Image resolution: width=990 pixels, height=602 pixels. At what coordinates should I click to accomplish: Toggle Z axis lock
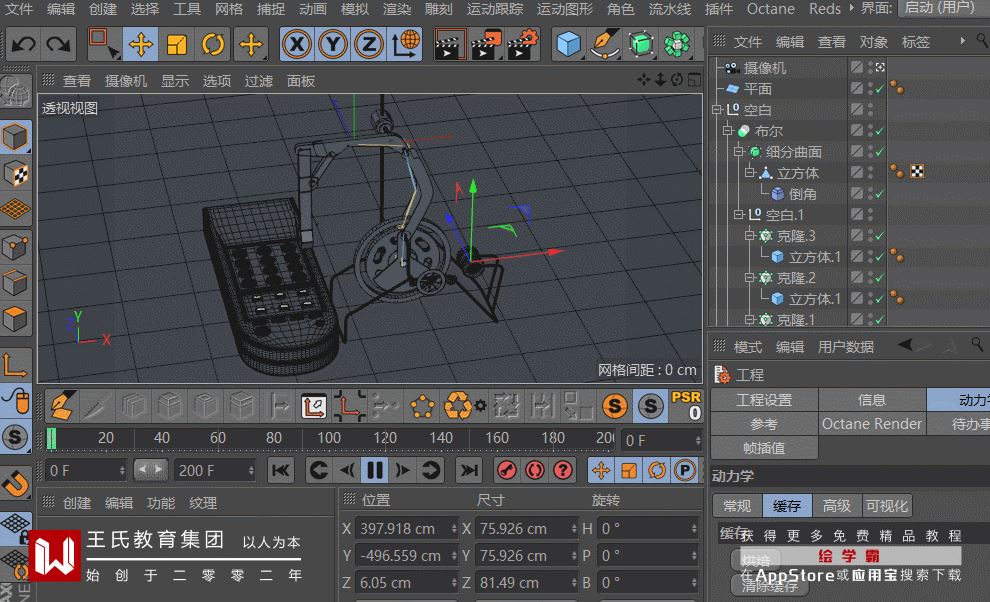tap(369, 44)
